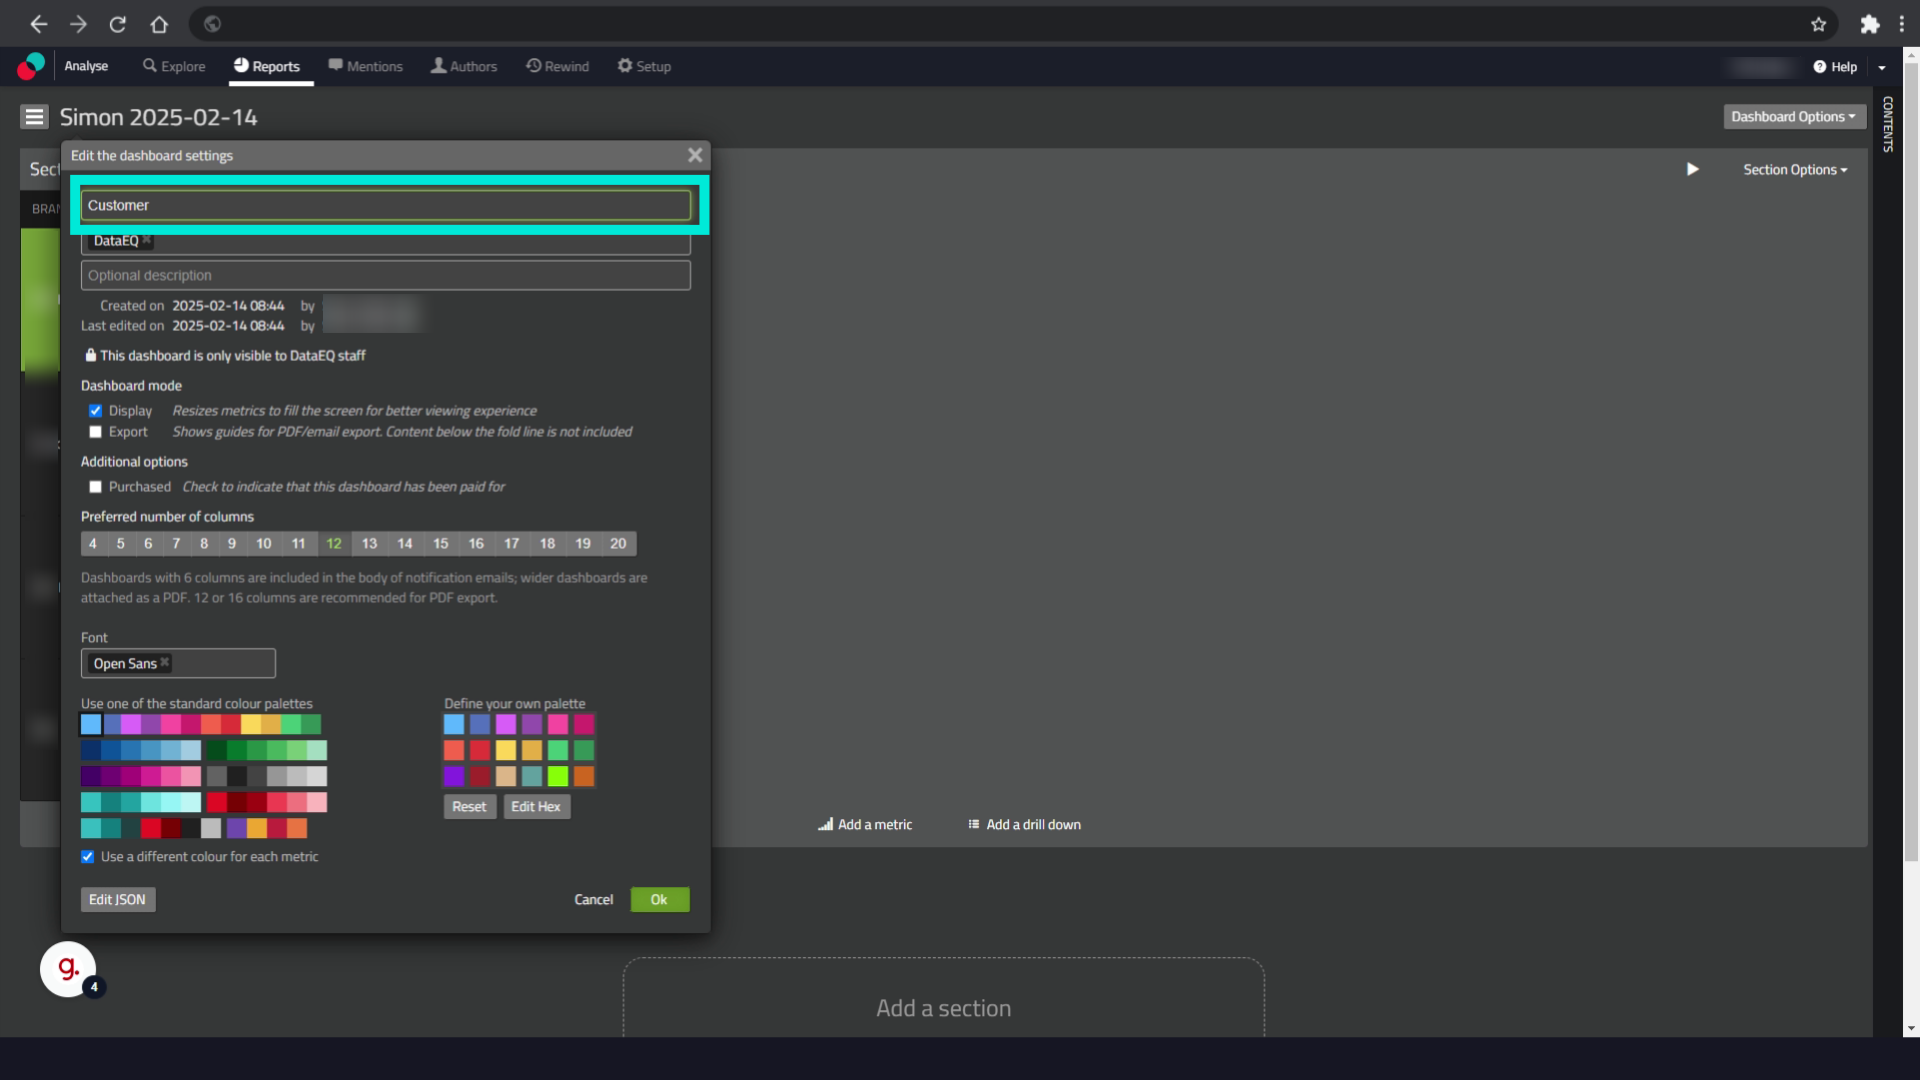Open the Section Options dropdown
Image resolution: width=1920 pixels, height=1080 pixels.
[x=1795, y=170]
